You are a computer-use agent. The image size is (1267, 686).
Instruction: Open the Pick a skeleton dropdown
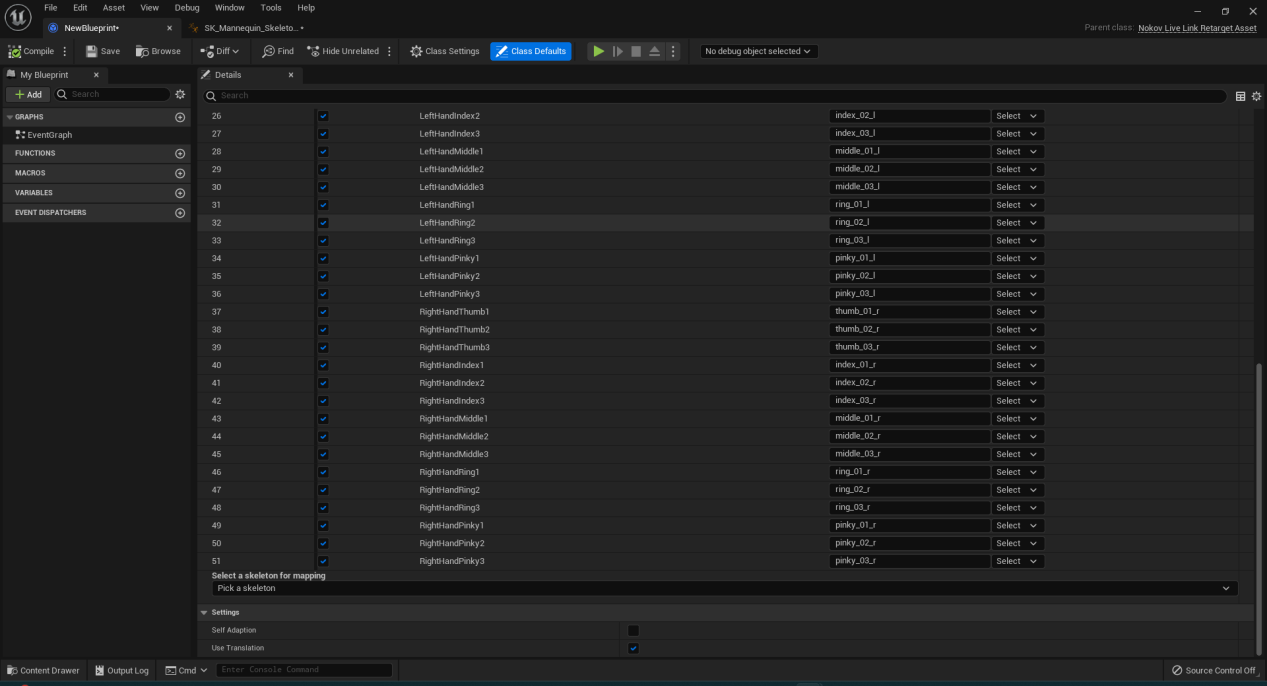[x=724, y=589]
